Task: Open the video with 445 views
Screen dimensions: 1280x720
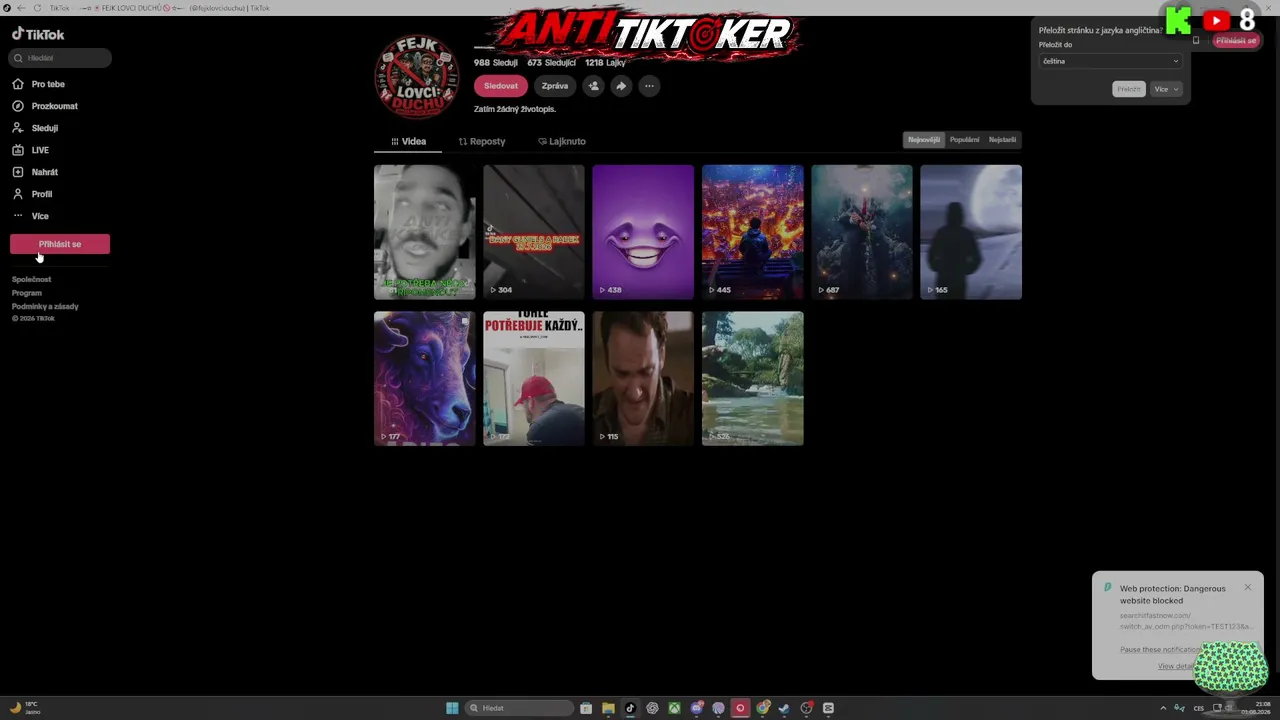Action: point(753,232)
